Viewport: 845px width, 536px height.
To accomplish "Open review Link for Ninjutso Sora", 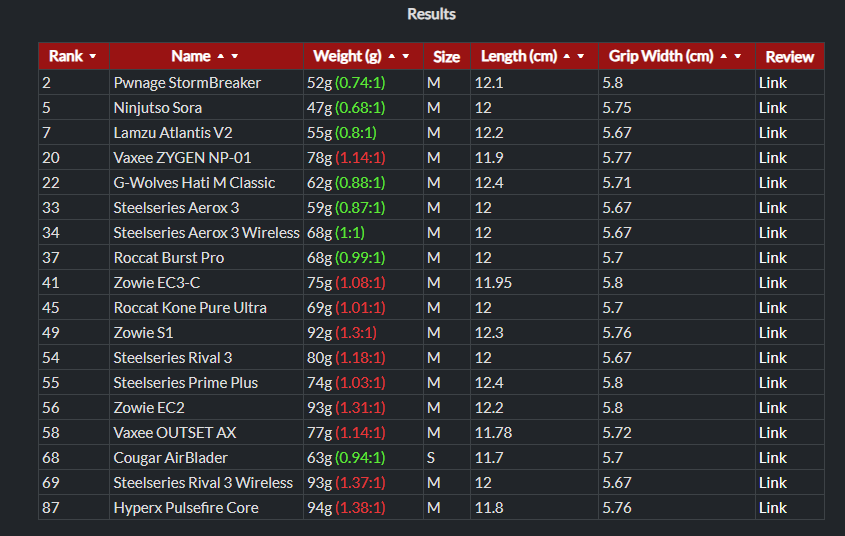I will coord(773,108).
